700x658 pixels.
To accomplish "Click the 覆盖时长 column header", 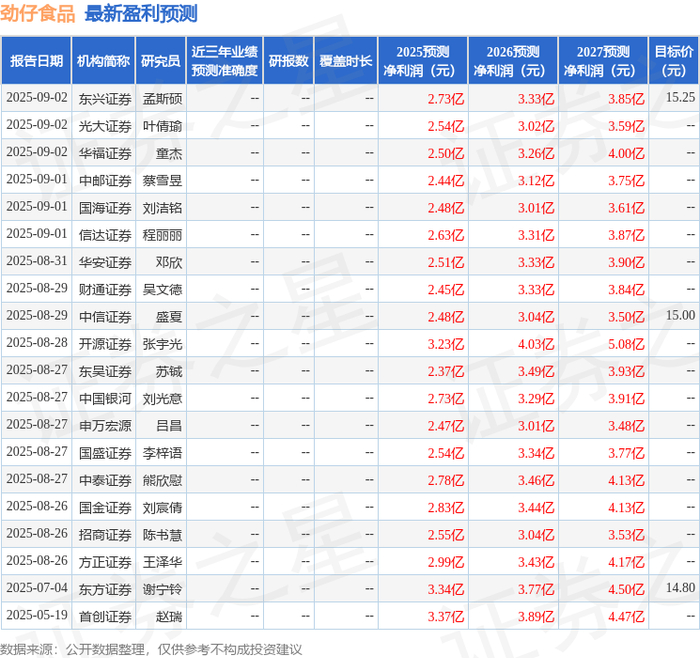I will (x=346, y=61).
